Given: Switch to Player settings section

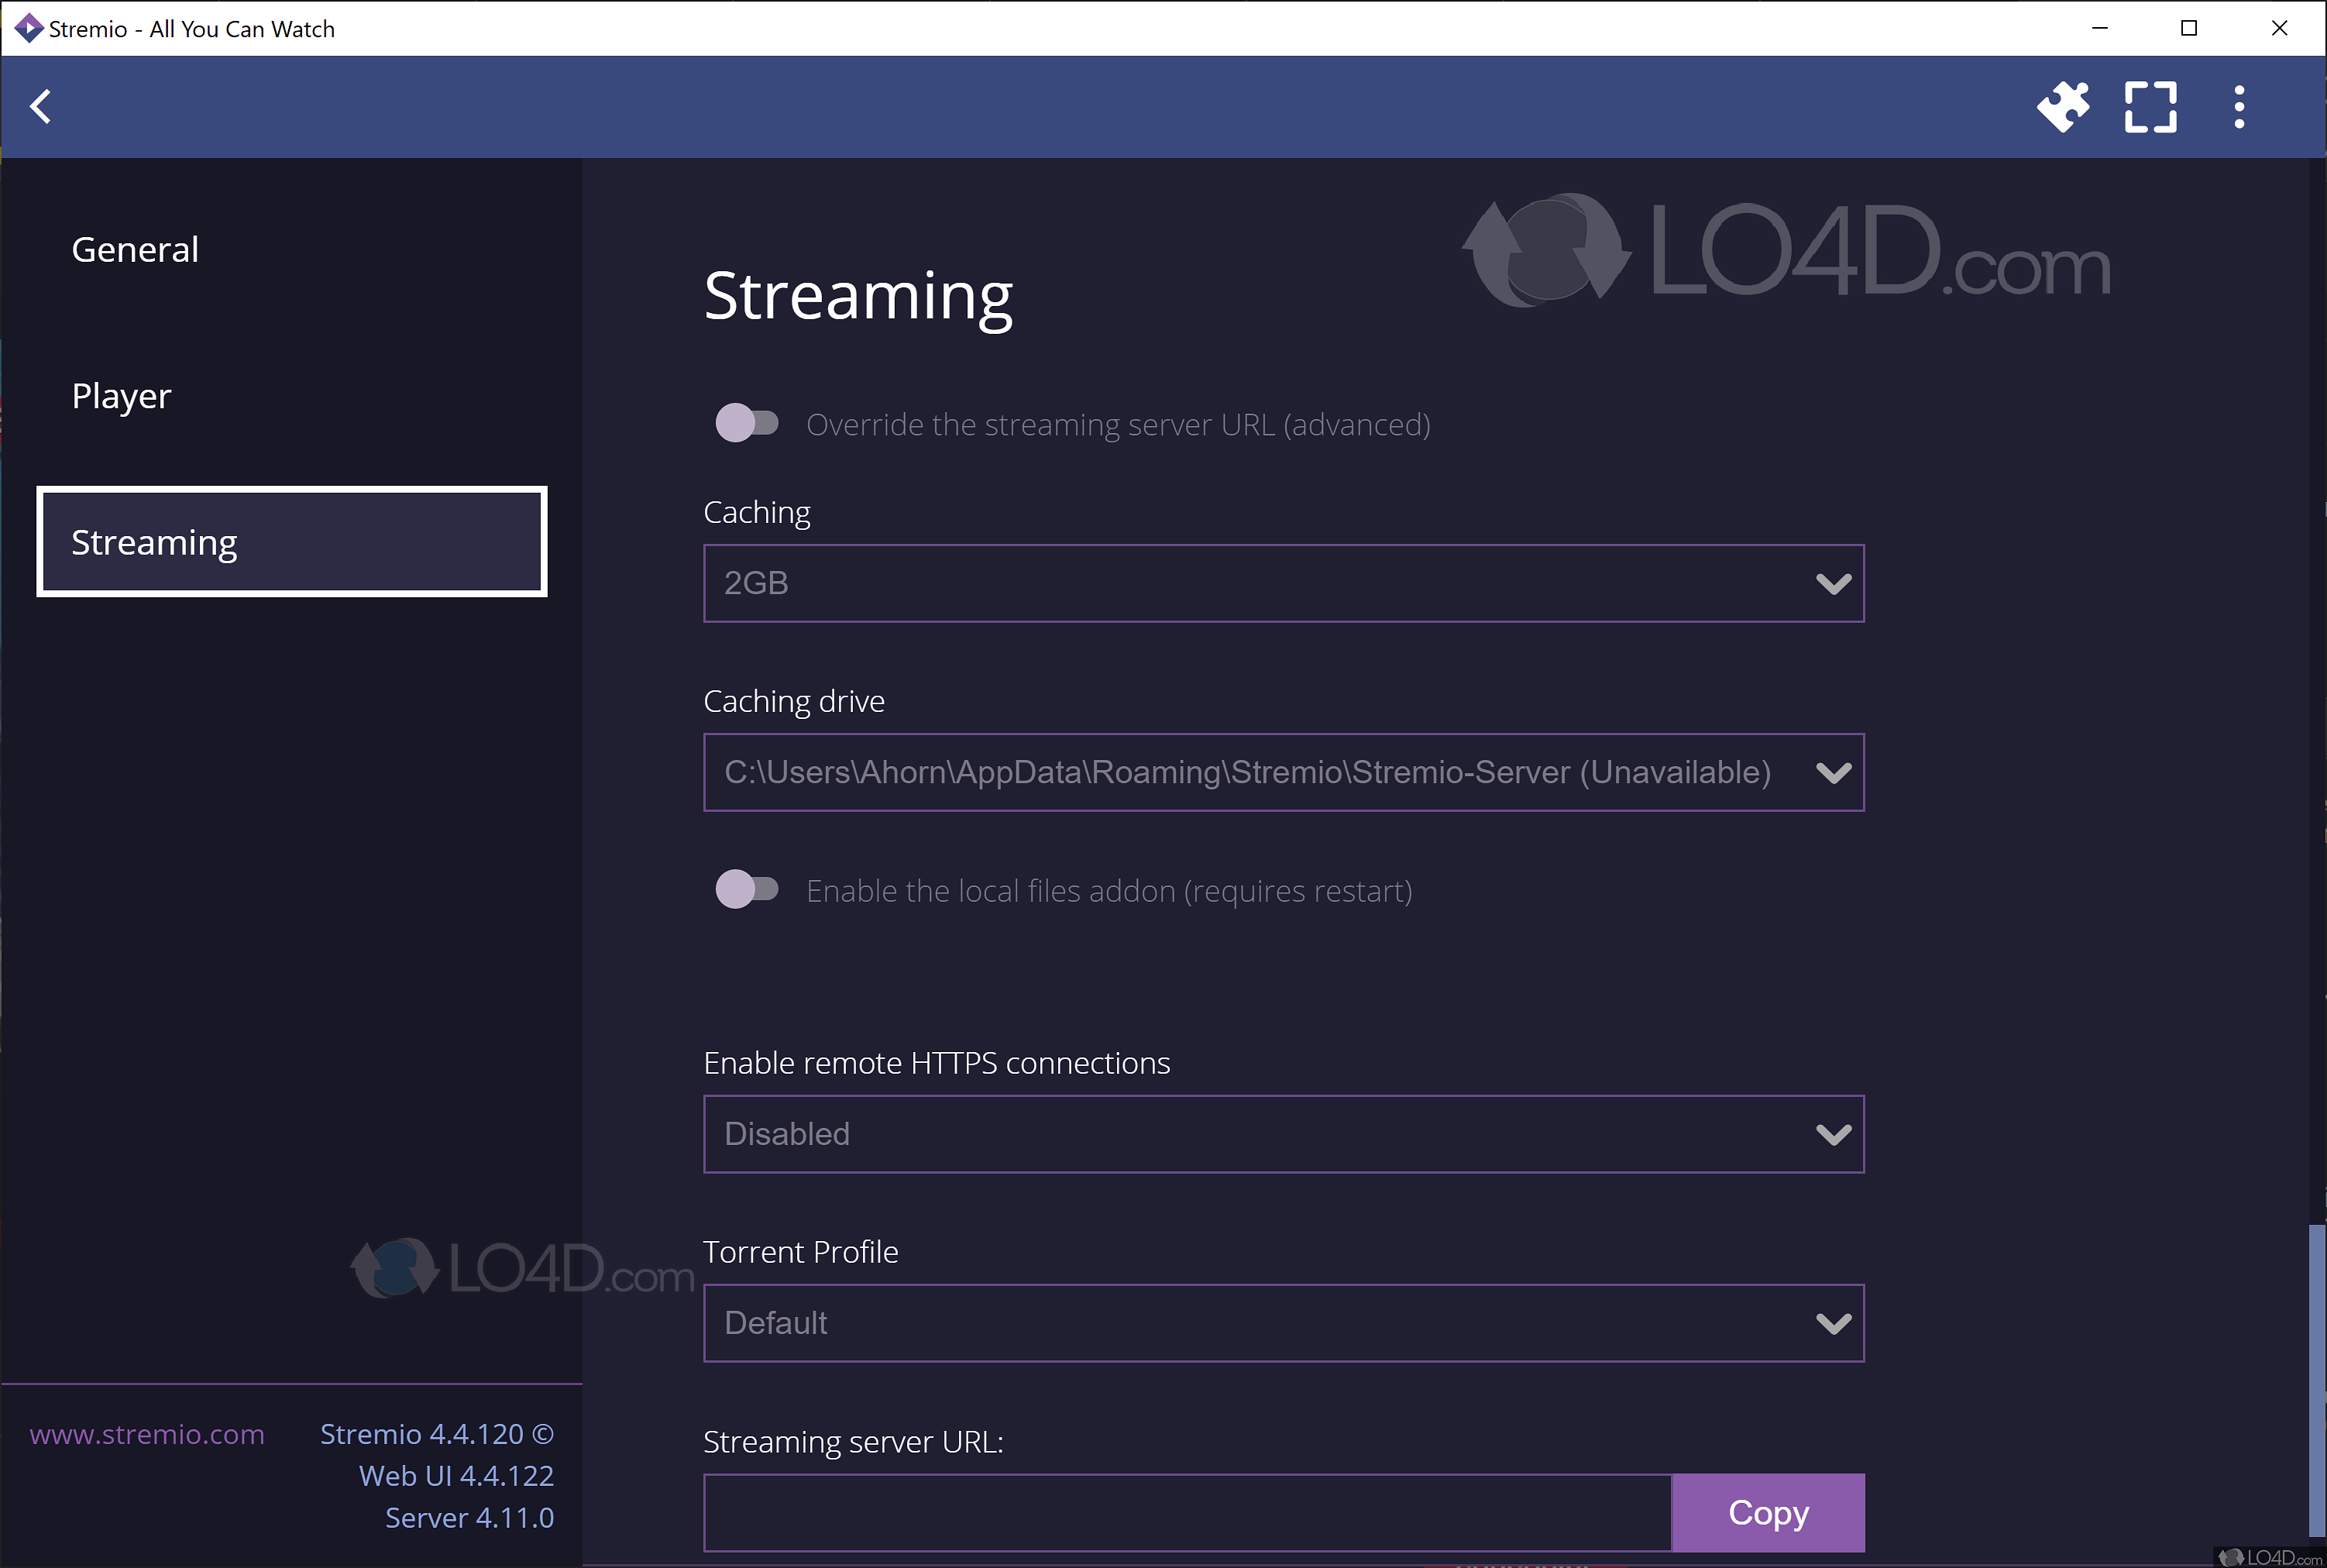Looking at the screenshot, I should click(x=121, y=396).
